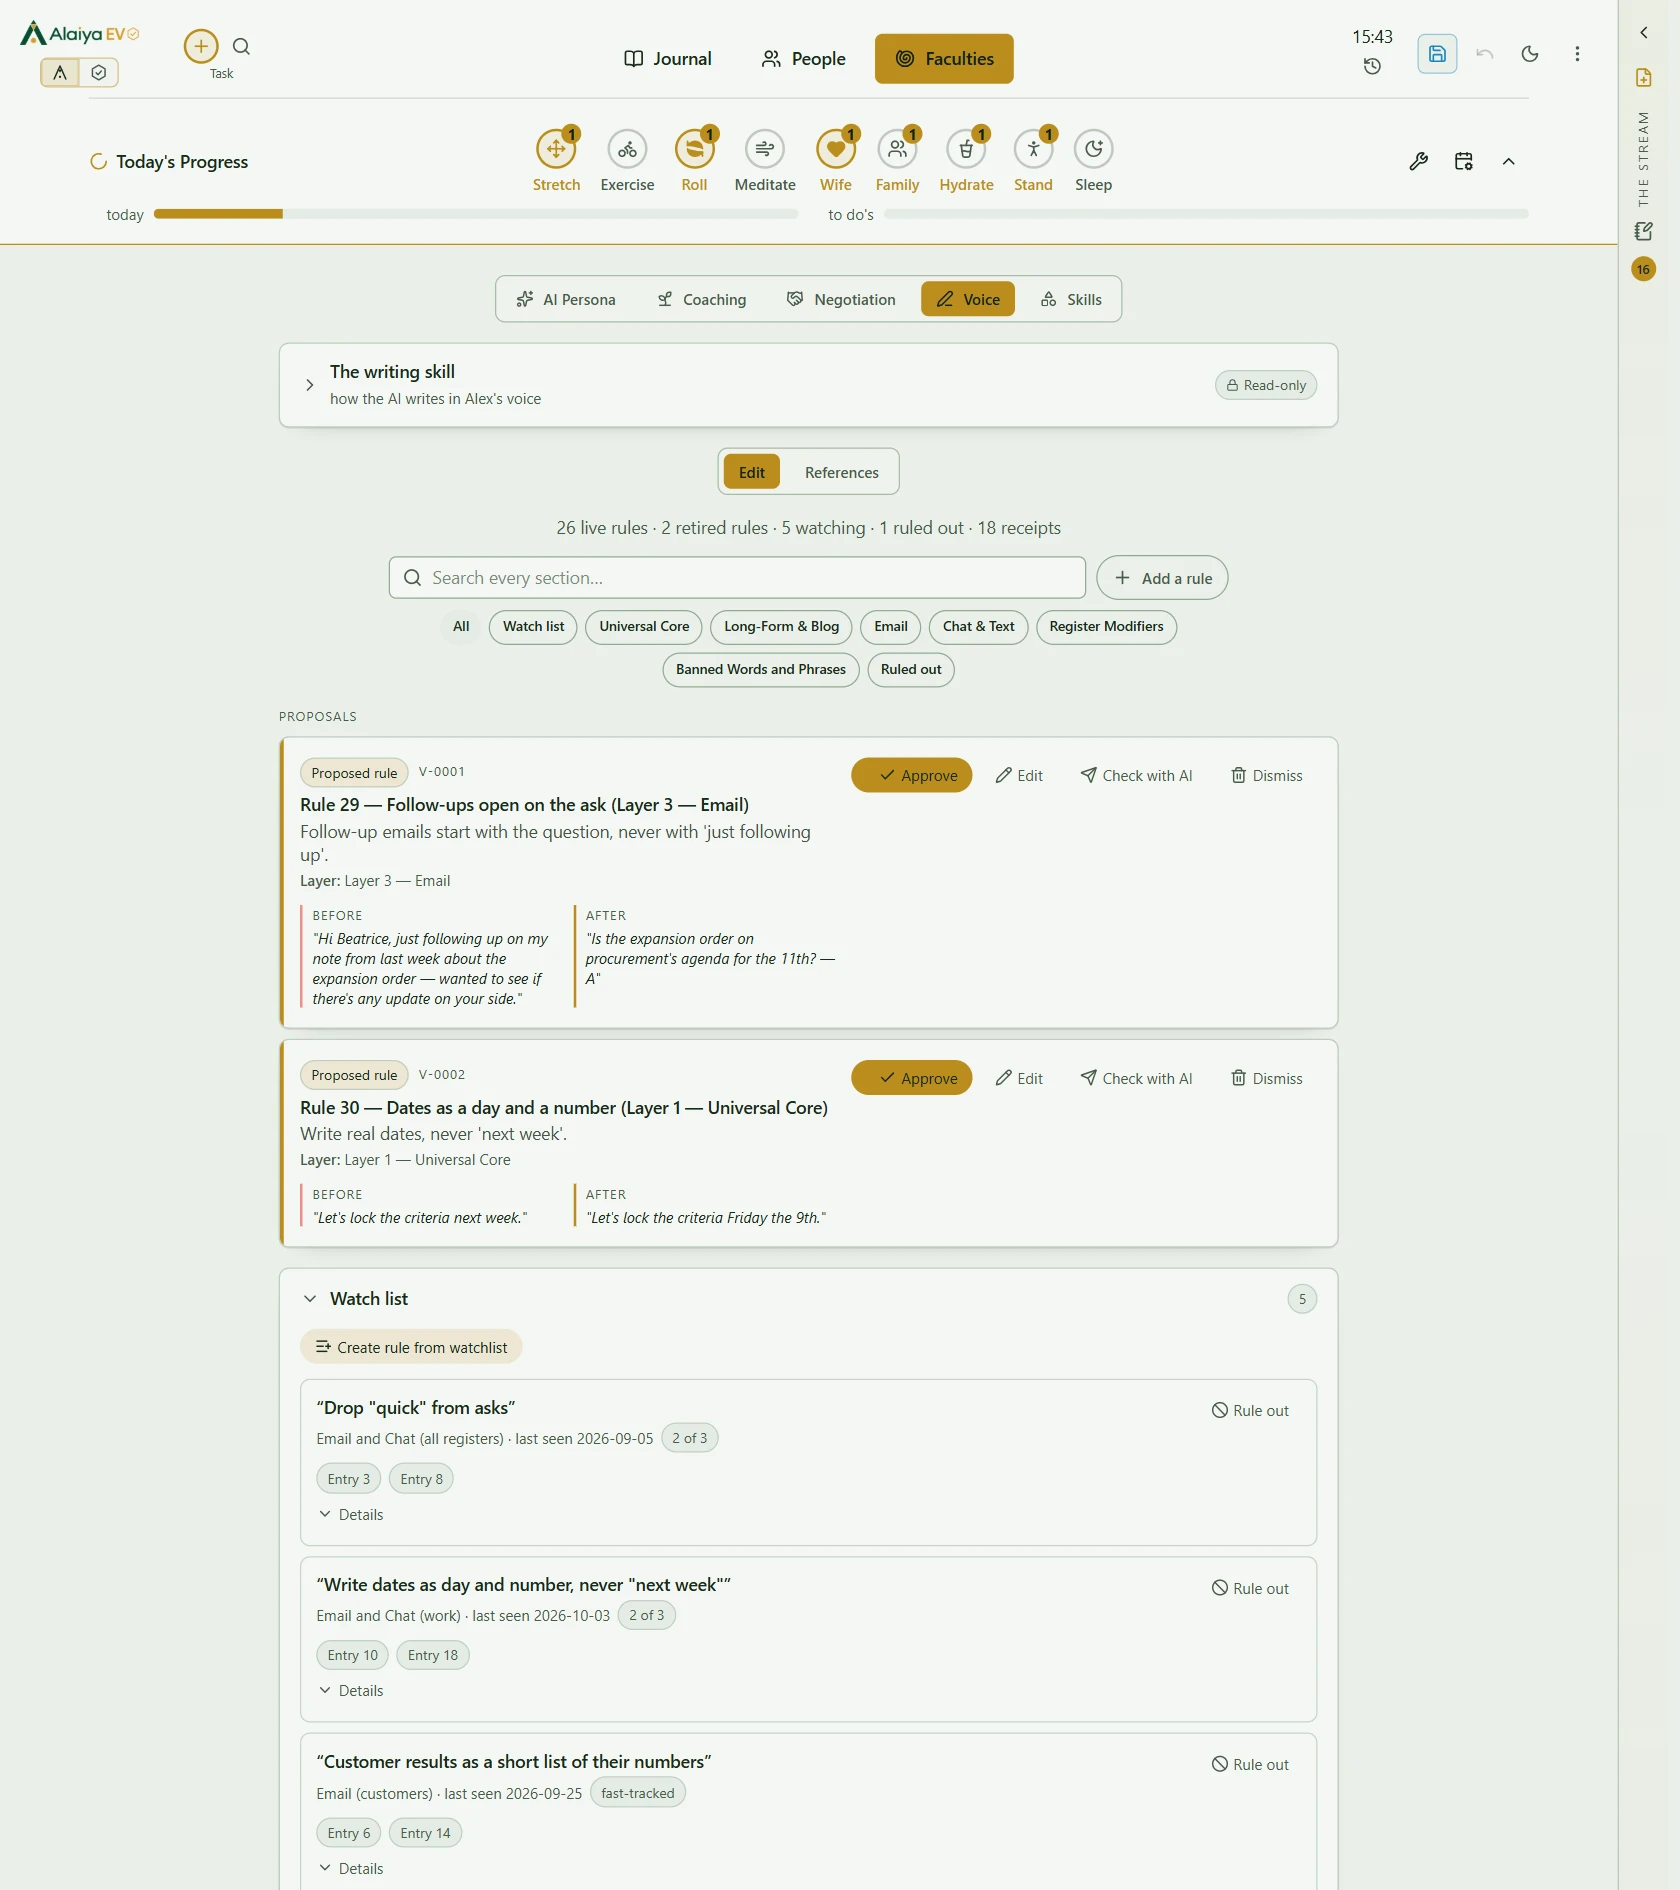Open the Entry 14 reference chip
This screenshot has width=1680, height=1890.
[425, 1834]
